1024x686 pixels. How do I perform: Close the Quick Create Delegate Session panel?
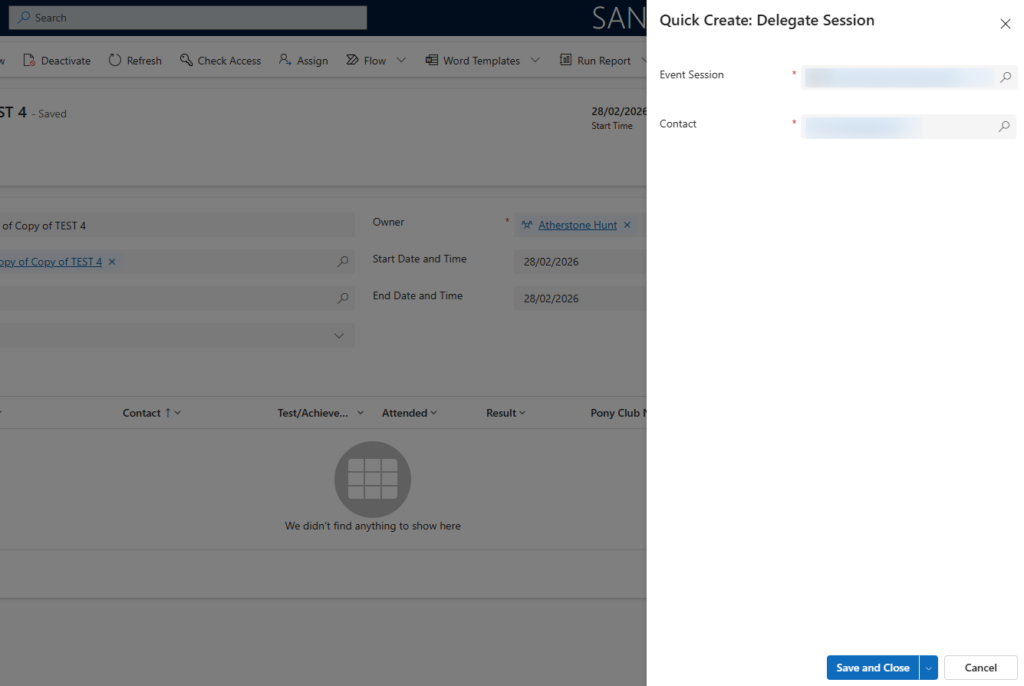[x=1005, y=24]
